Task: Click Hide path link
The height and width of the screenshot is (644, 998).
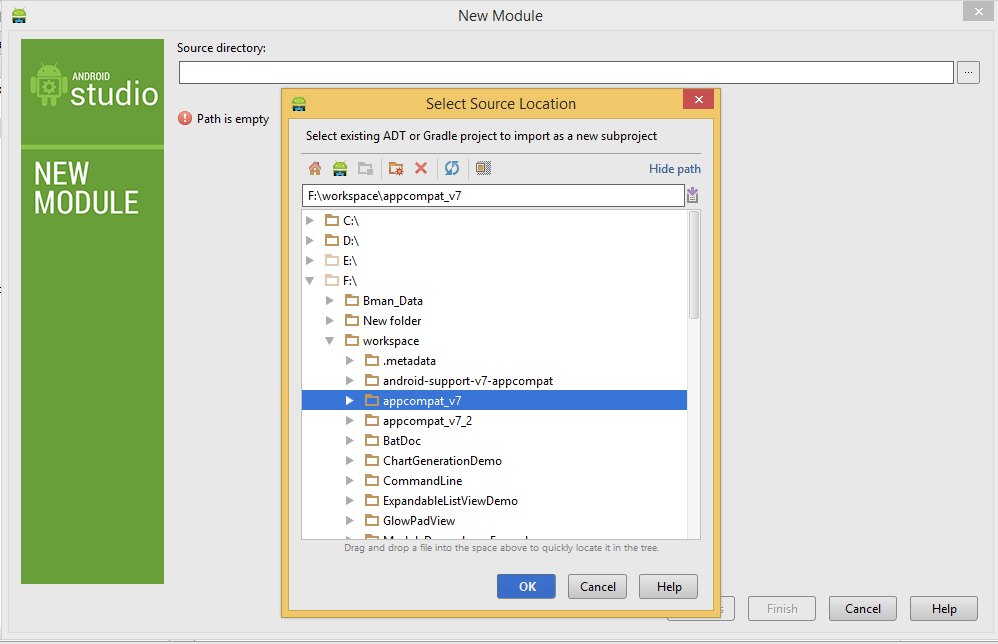Action: pyautogui.click(x=675, y=169)
